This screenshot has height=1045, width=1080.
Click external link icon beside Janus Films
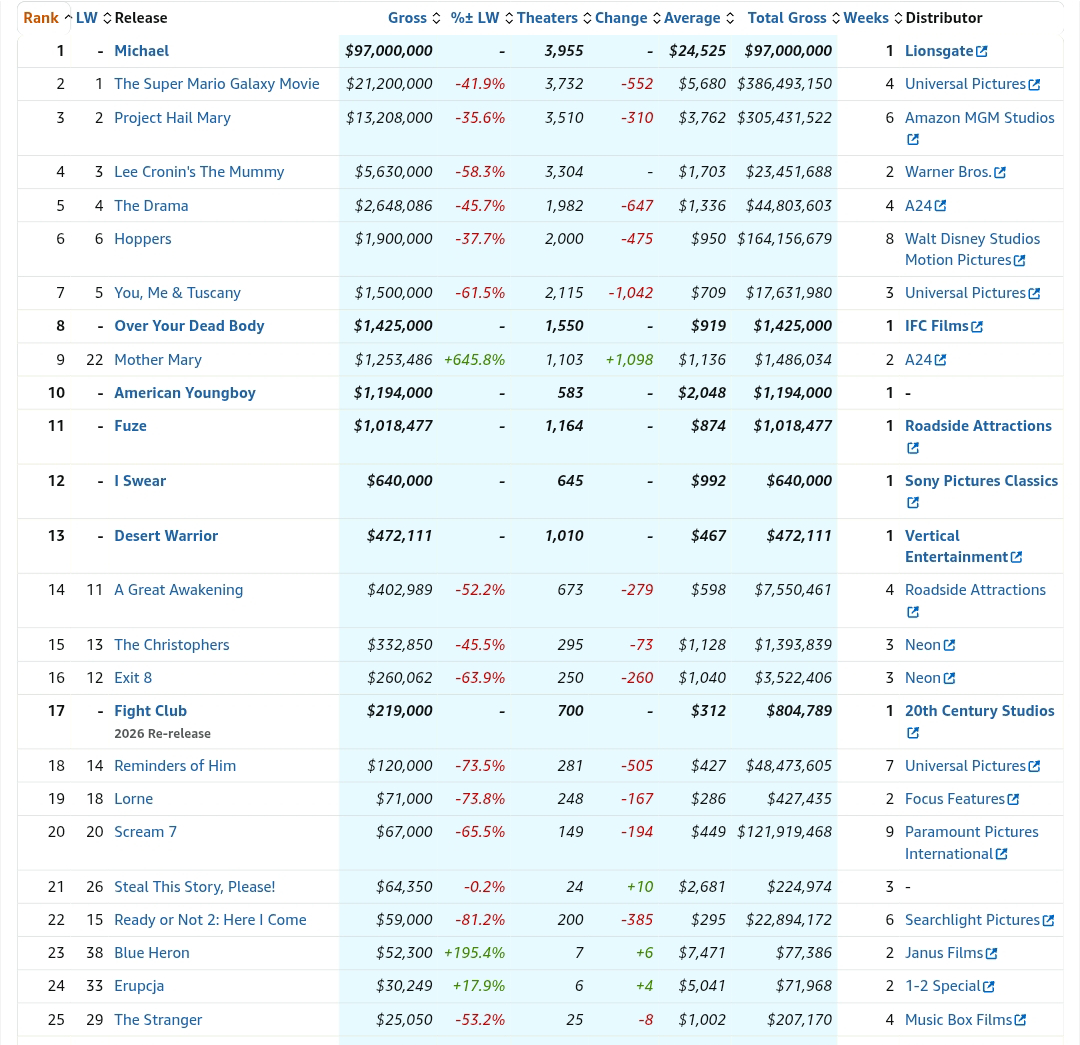pyautogui.click(x=992, y=954)
